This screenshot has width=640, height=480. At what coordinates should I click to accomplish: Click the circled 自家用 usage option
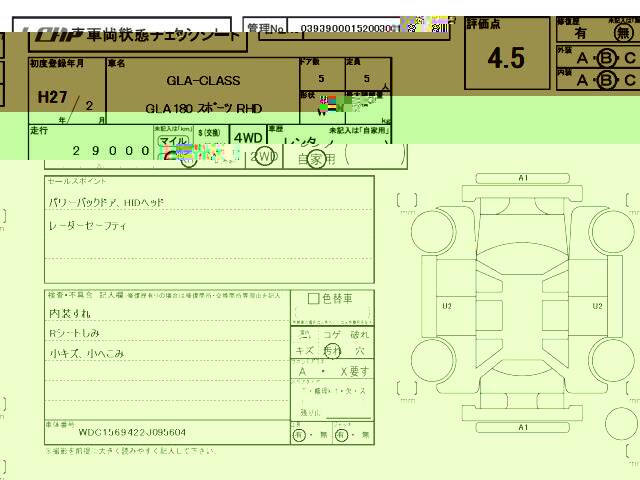pyautogui.click(x=317, y=159)
